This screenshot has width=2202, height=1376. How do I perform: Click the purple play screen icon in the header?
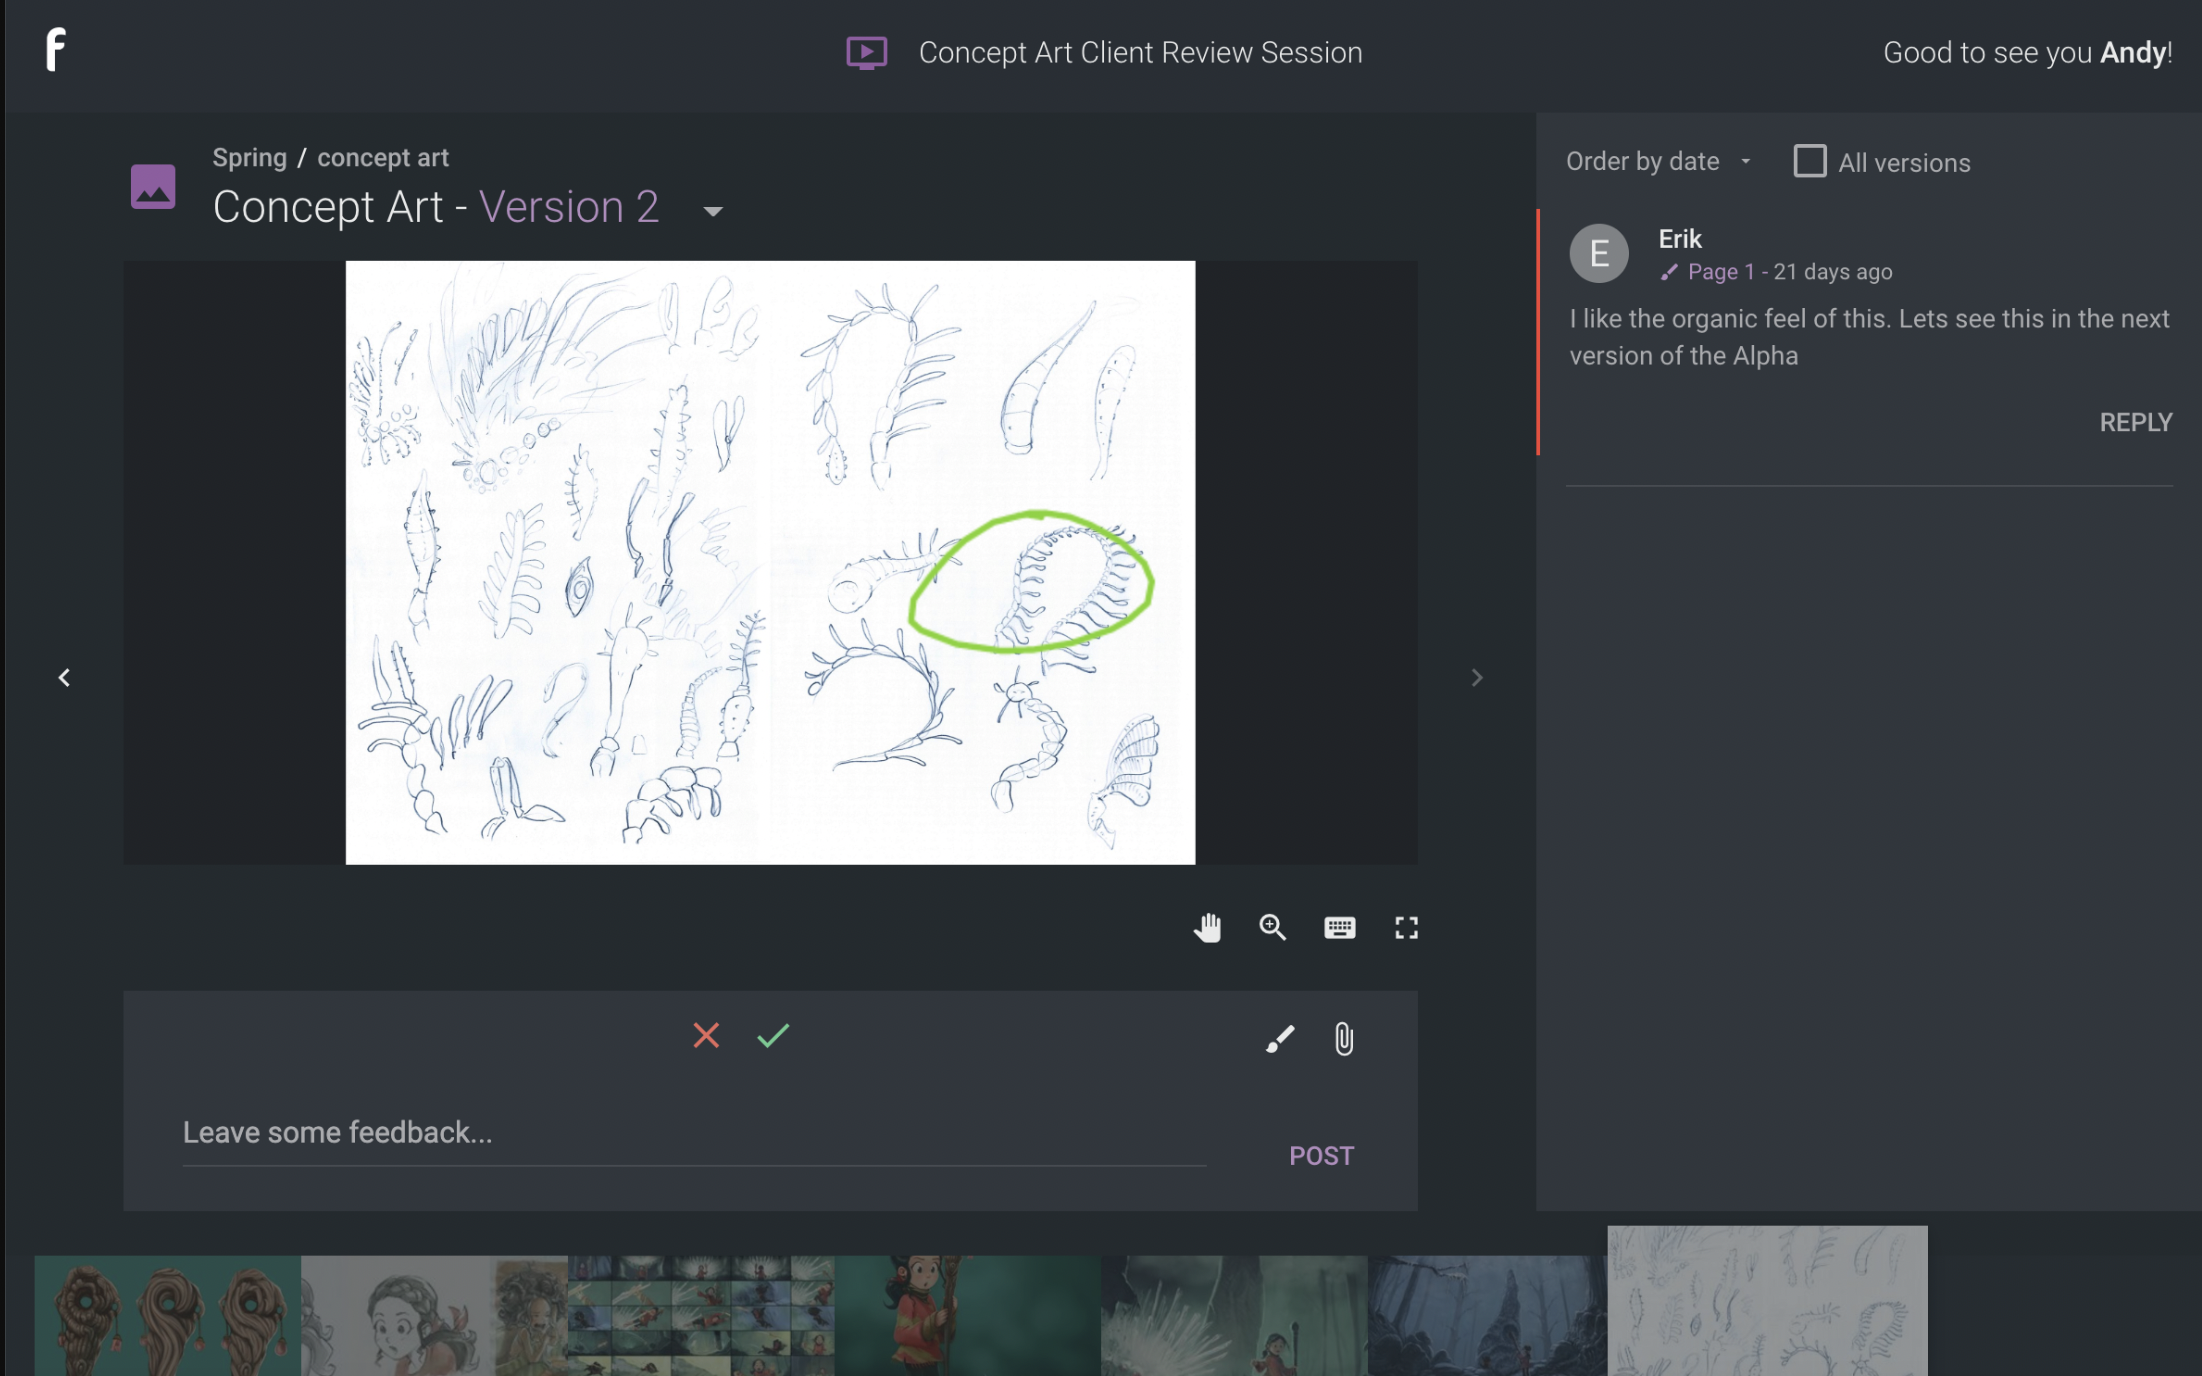pyautogui.click(x=866, y=52)
